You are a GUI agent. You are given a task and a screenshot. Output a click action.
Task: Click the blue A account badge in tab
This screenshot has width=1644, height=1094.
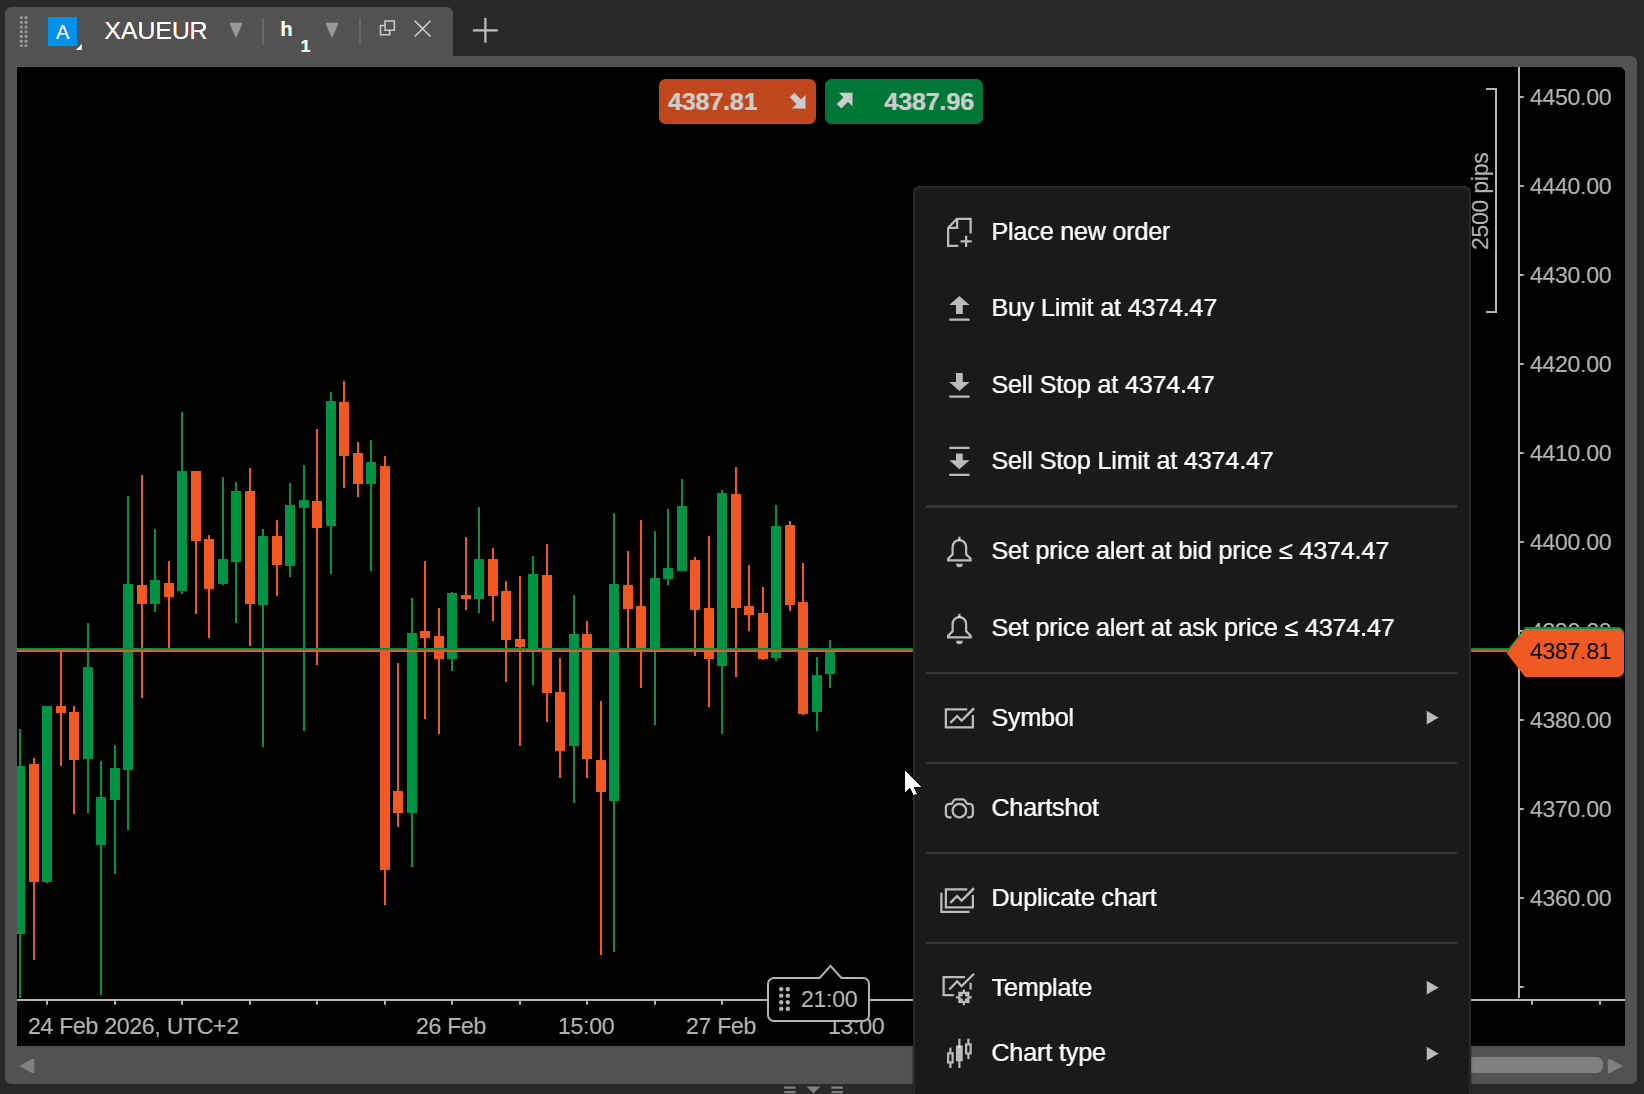pyautogui.click(x=63, y=32)
